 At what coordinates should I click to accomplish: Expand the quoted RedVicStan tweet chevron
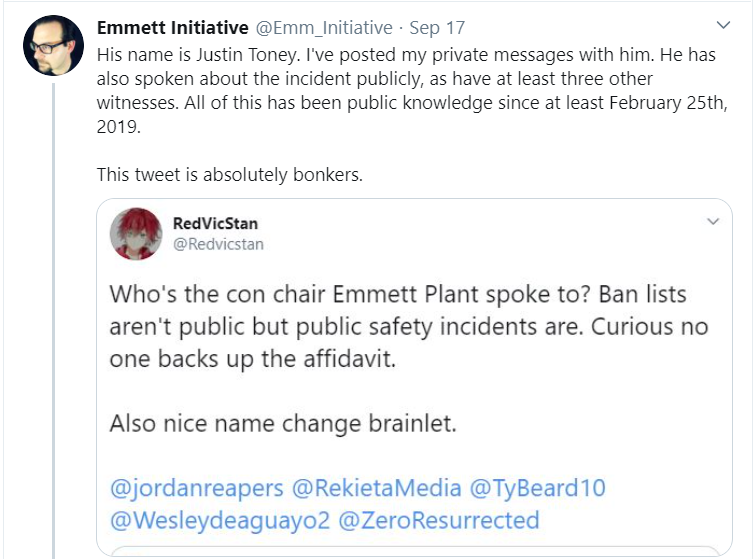pyautogui.click(x=713, y=221)
